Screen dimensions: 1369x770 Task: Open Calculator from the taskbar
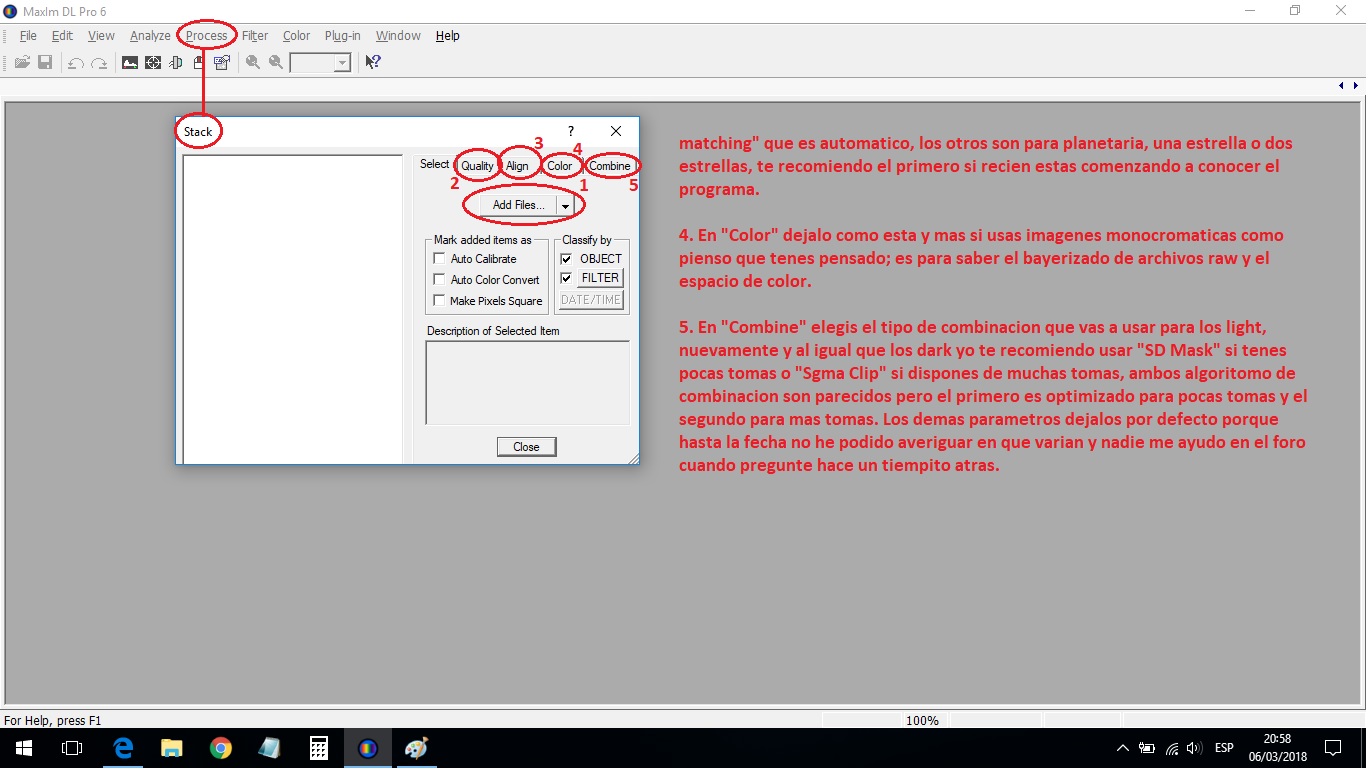pyautogui.click(x=319, y=748)
